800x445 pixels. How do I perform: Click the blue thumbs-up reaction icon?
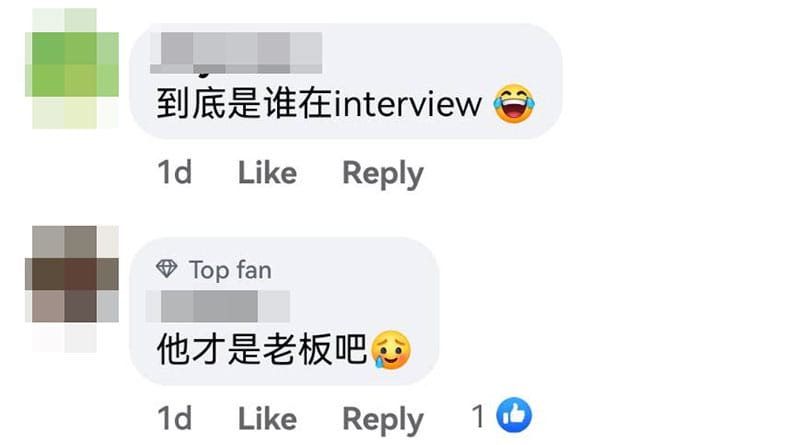[514, 415]
